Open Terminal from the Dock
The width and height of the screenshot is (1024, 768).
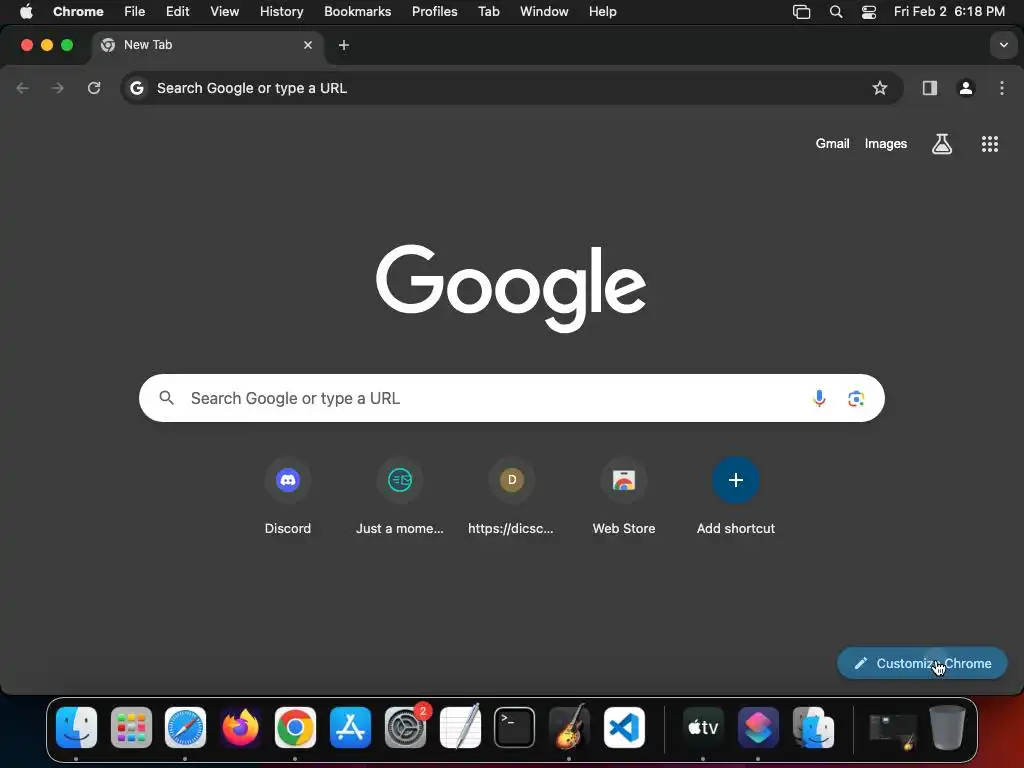[515, 728]
